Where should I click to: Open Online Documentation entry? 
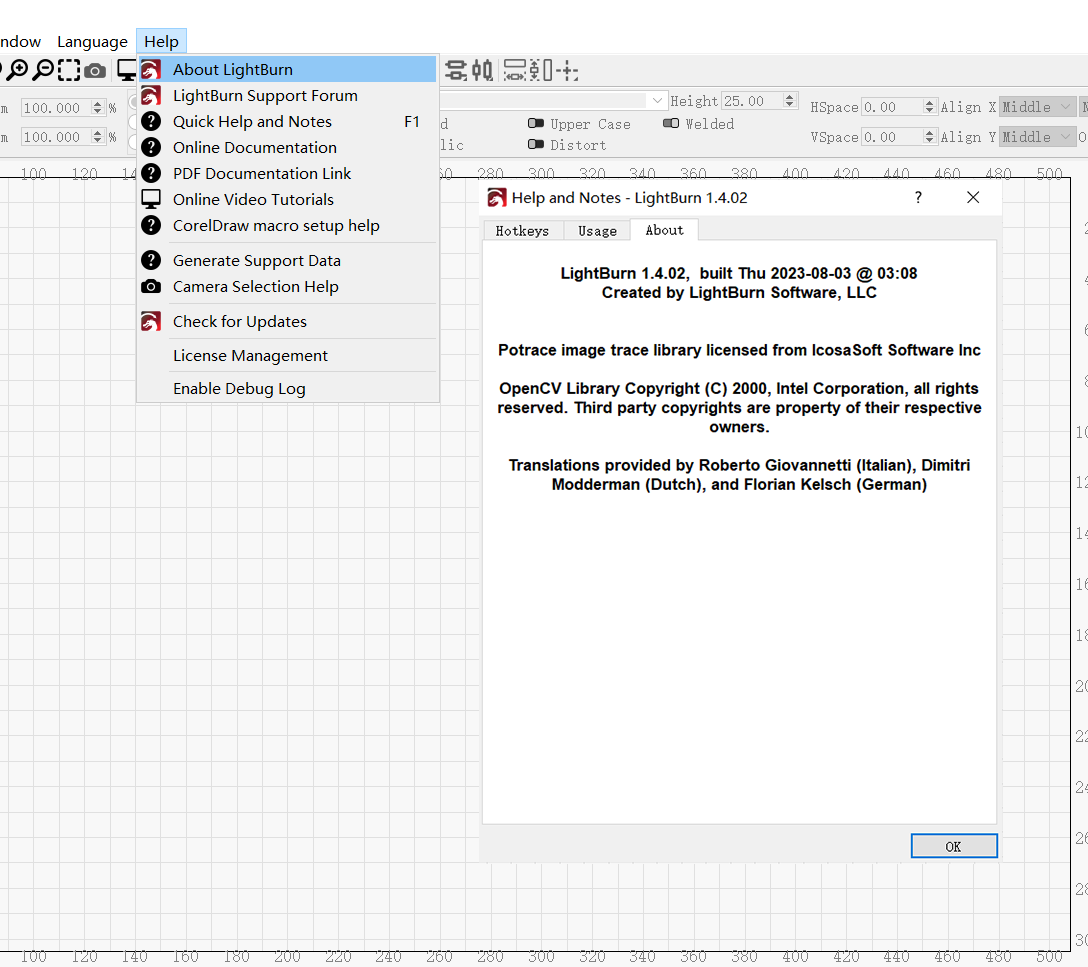tap(287, 148)
